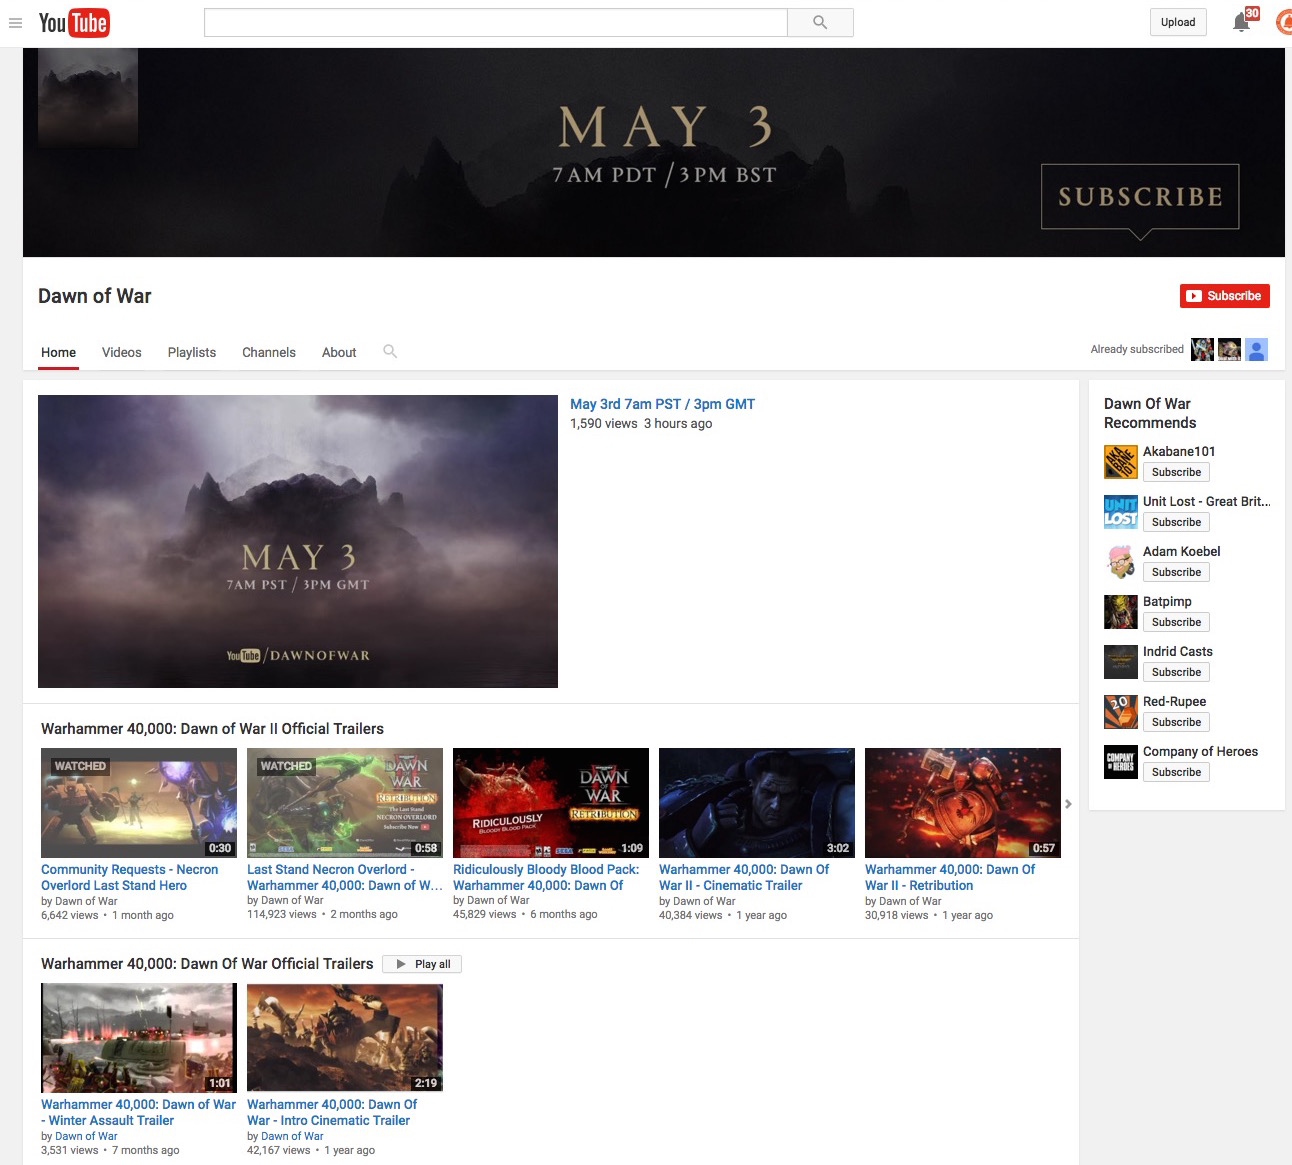Open Red-Rupee channel avatar
1292x1165 pixels.
pyautogui.click(x=1121, y=712)
